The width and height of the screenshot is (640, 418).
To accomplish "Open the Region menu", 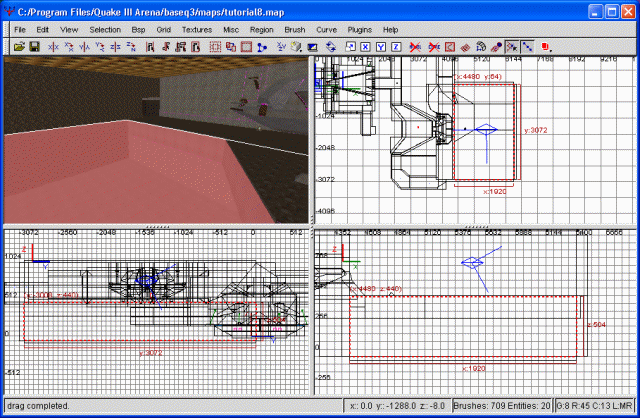I will [262, 30].
